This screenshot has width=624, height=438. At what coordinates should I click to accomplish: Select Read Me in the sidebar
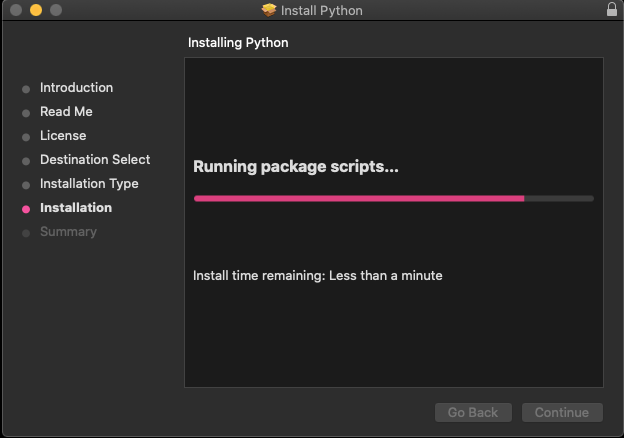(x=66, y=112)
